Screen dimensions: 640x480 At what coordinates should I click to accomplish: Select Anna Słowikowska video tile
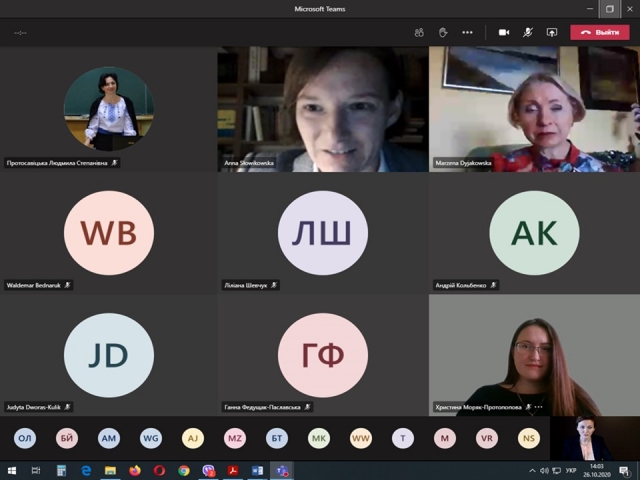click(x=323, y=109)
